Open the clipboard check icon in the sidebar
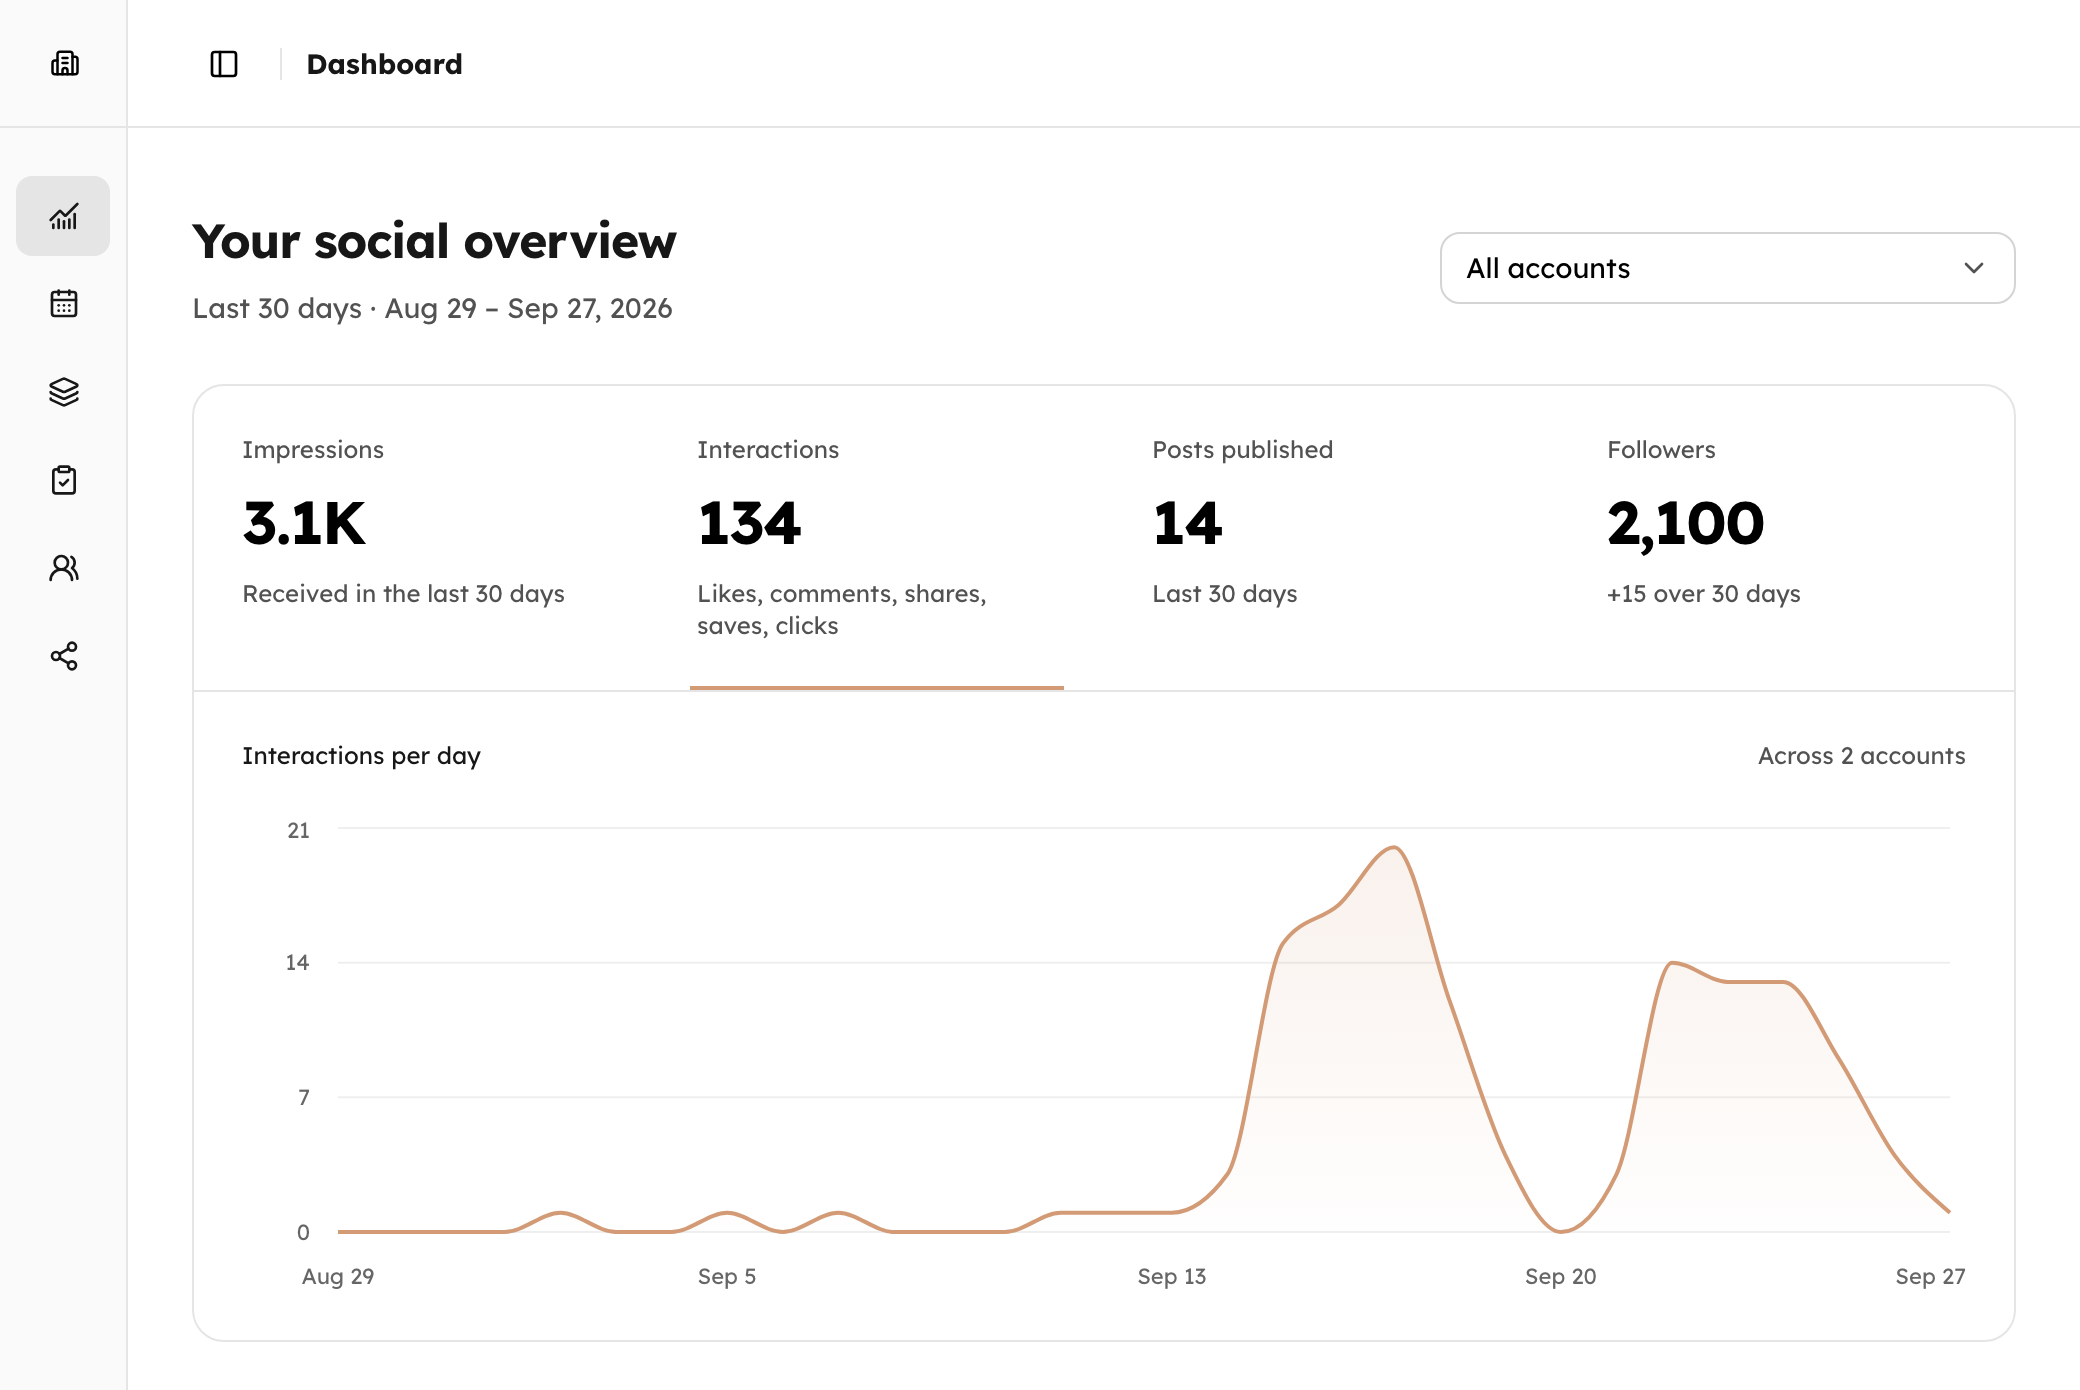Screen dimensions: 2080x1390 (63, 480)
